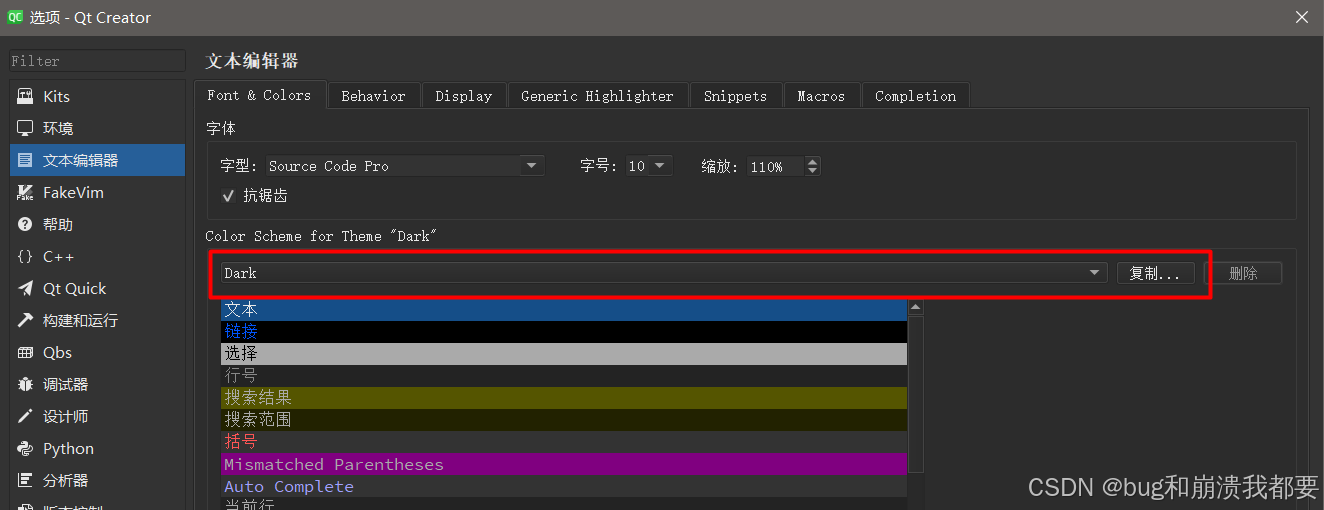Click the Qt Quick paper plane icon
The image size is (1324, 510).
click(25, 288)
